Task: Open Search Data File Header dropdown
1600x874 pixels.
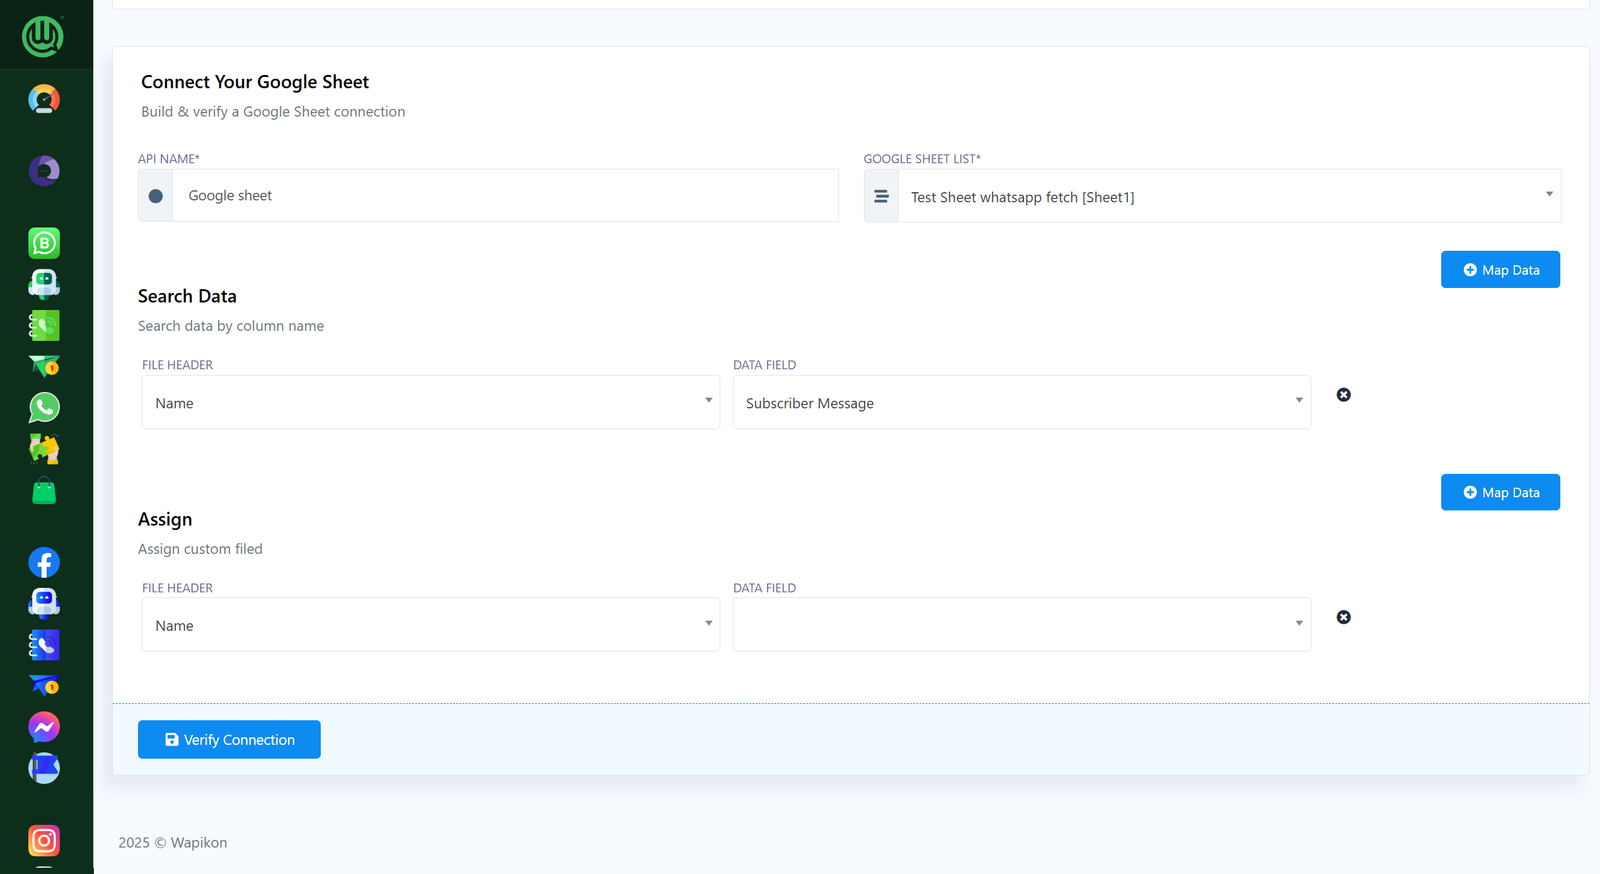Action: pyautogui.click(x=431, y=402)
